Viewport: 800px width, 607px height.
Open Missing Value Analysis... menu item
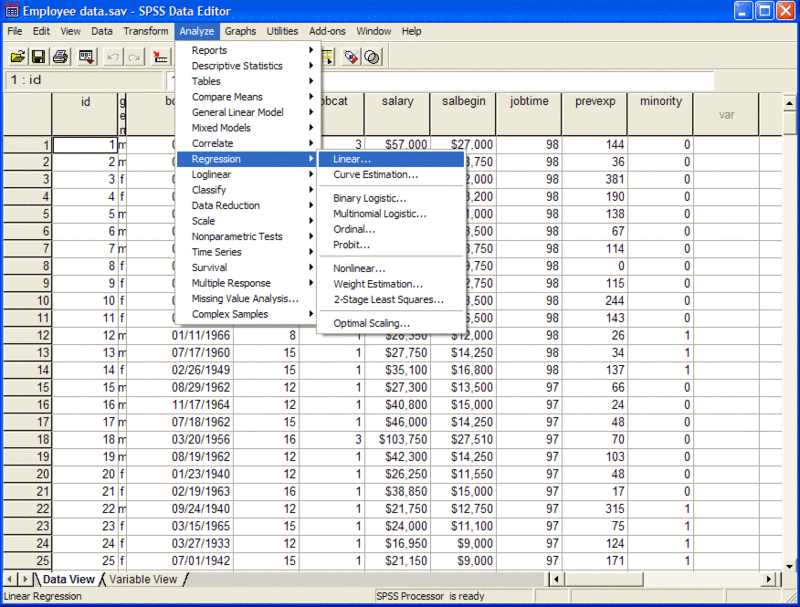245,298
